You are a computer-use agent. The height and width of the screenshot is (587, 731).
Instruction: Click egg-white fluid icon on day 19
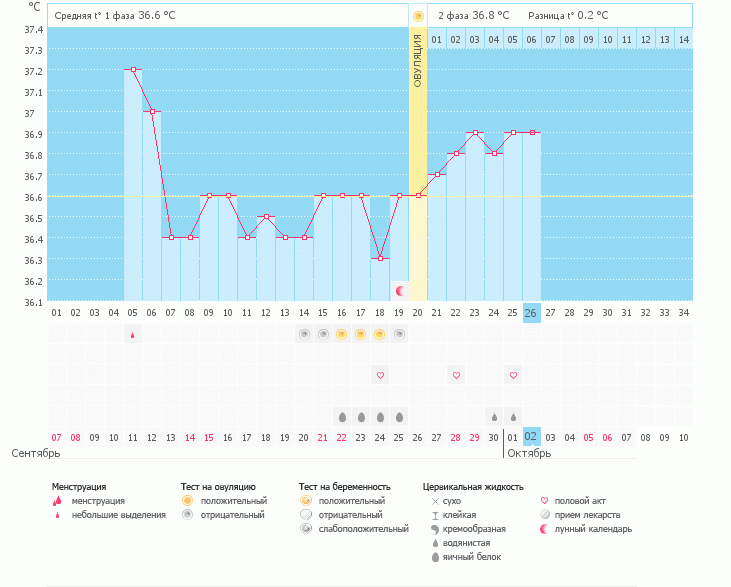tap(399, 417)
